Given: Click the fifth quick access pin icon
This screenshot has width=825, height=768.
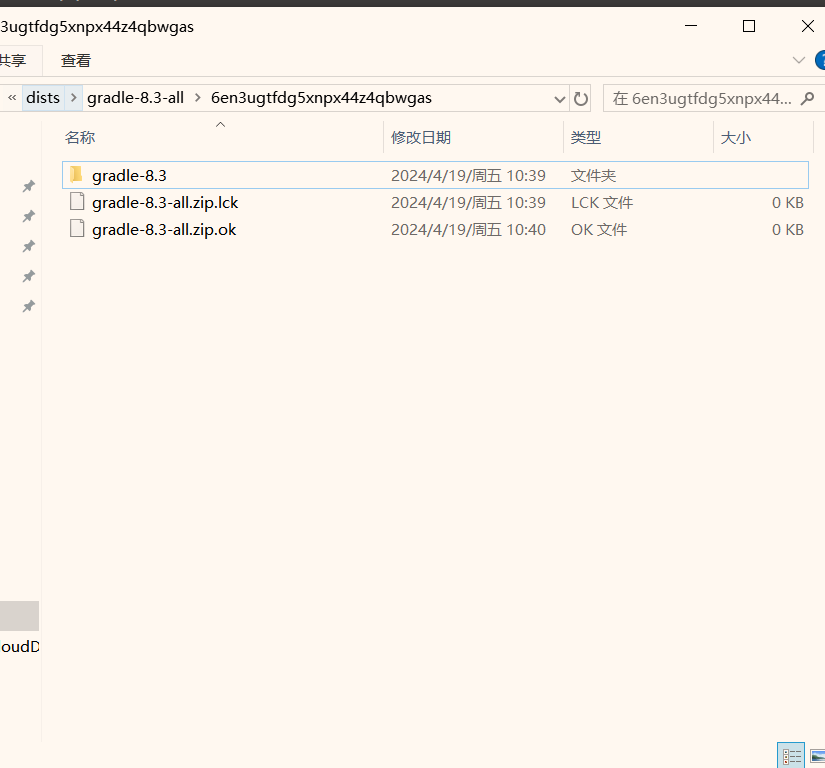Looking at the screenshot, I should 28,306.
